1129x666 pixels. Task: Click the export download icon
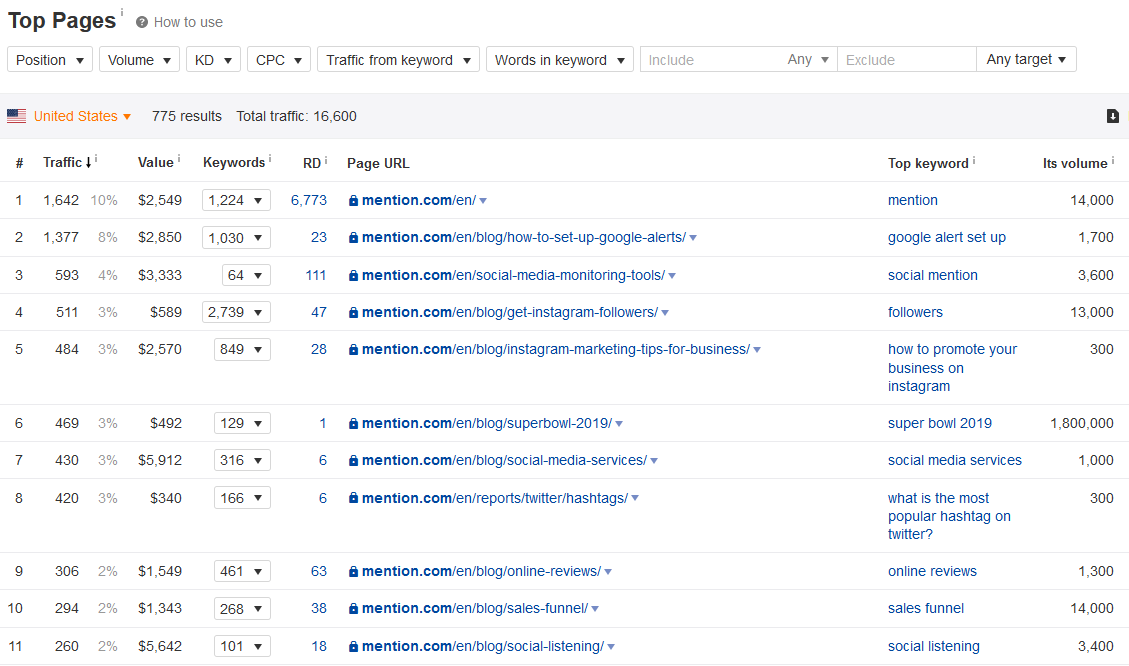1112,116
